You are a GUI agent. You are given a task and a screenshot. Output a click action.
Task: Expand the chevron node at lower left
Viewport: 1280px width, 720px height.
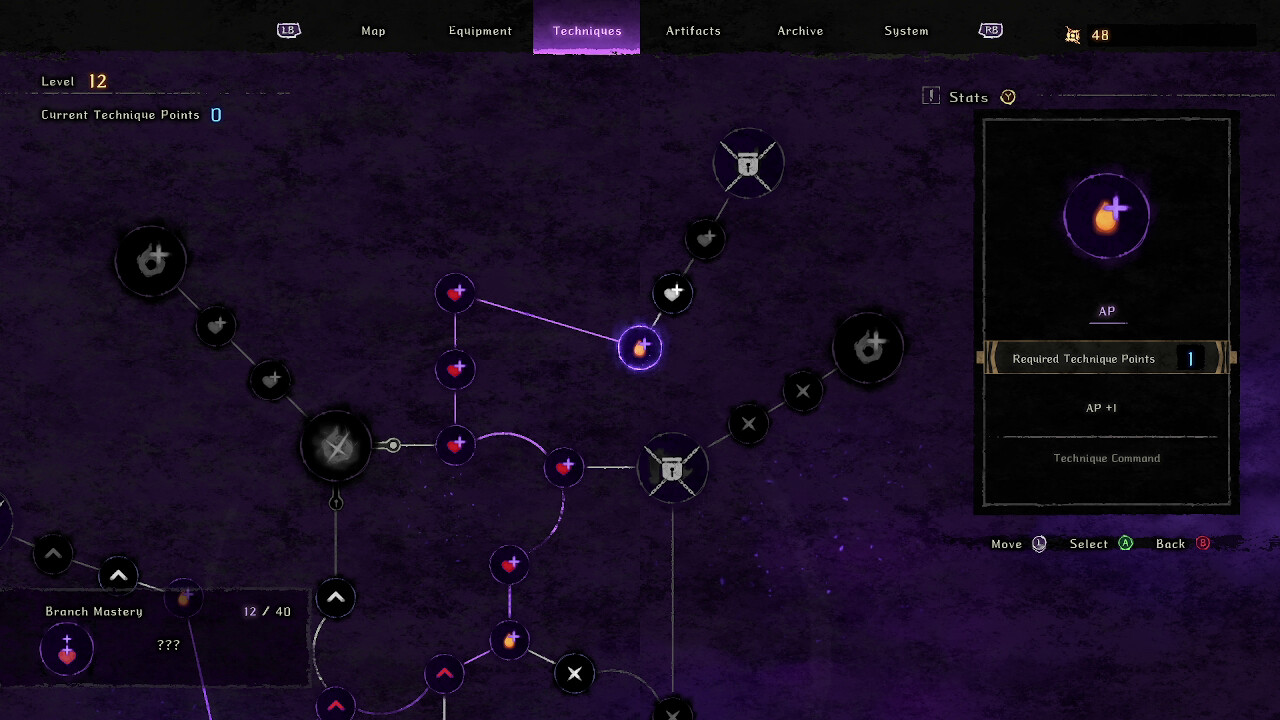tap(53, 553)
